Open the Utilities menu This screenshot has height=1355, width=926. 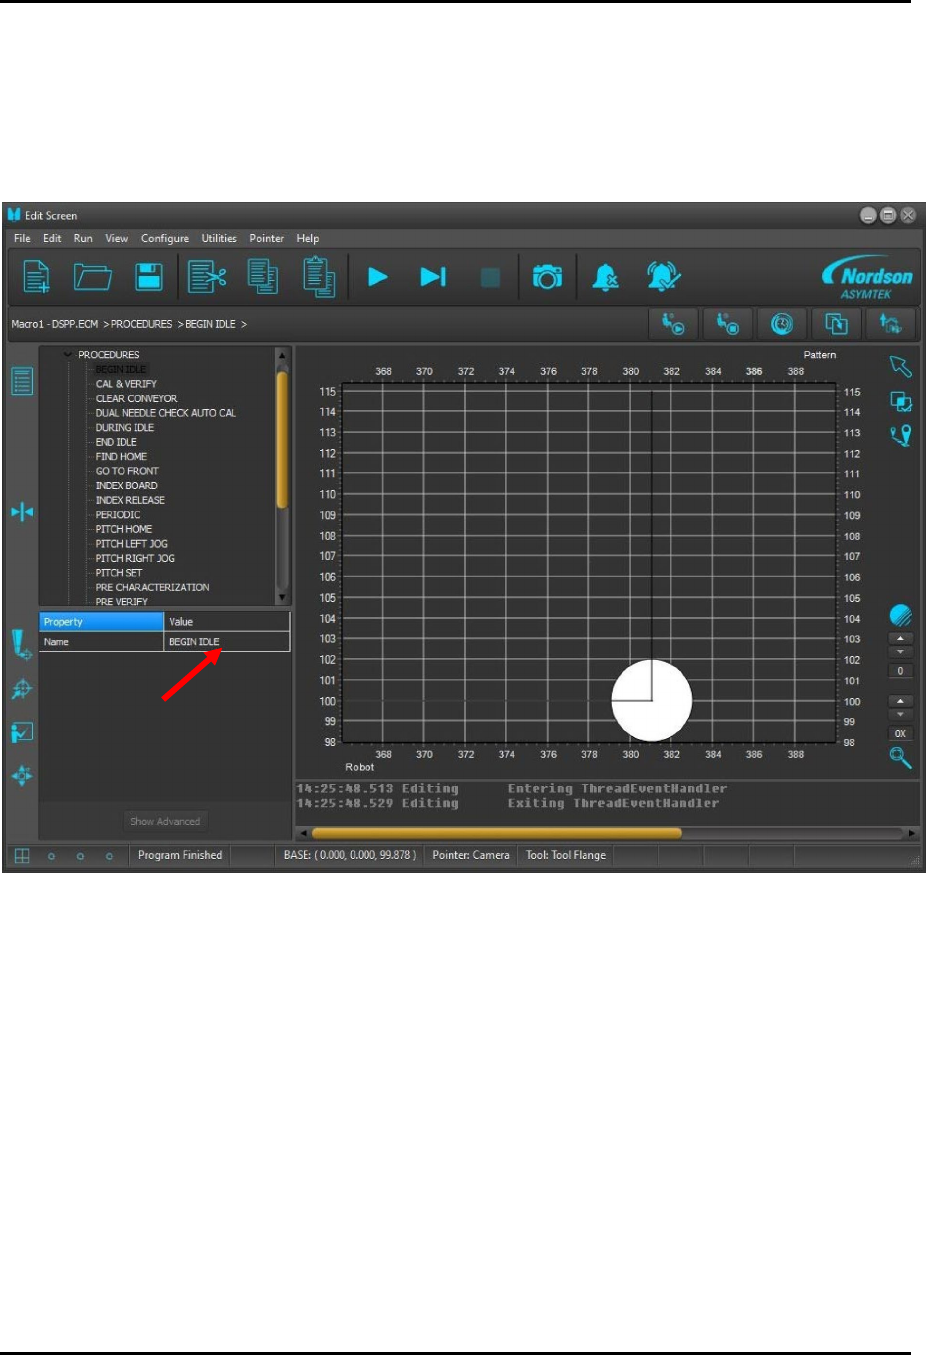pos(219,238)
